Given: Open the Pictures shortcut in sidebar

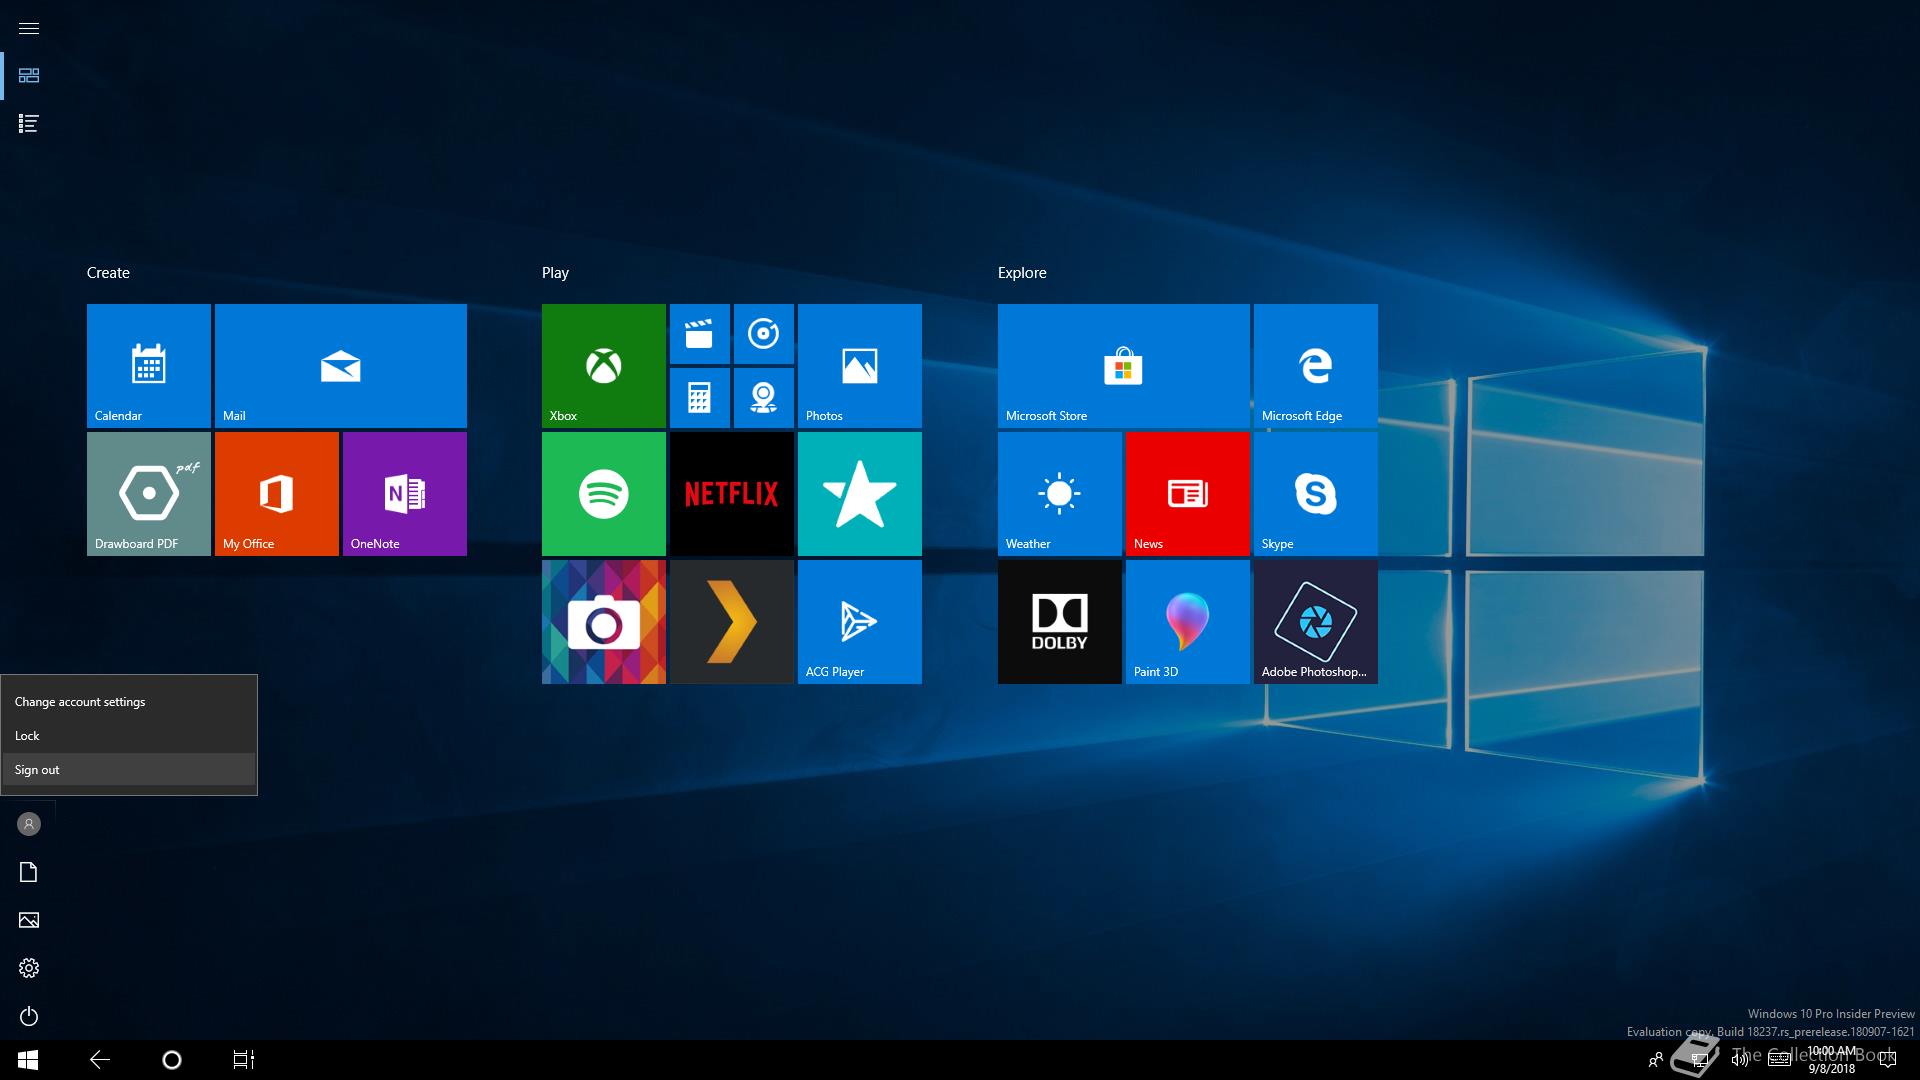Looking at the screenshot, I should point(29,920).
